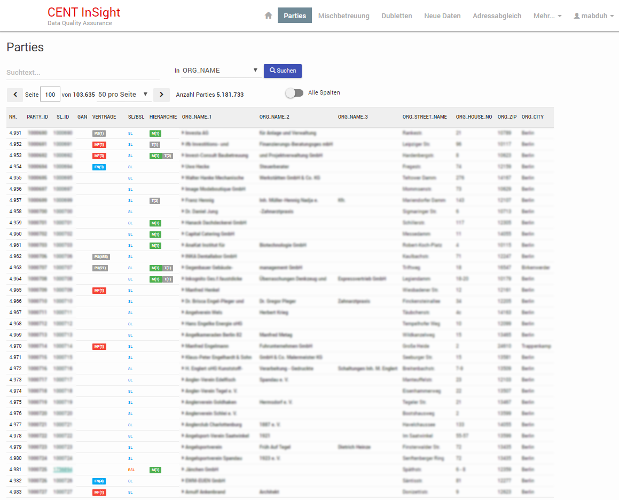Screen dimensions: 619x500
Task: Click the page number input field
Action: click(50, 94)
